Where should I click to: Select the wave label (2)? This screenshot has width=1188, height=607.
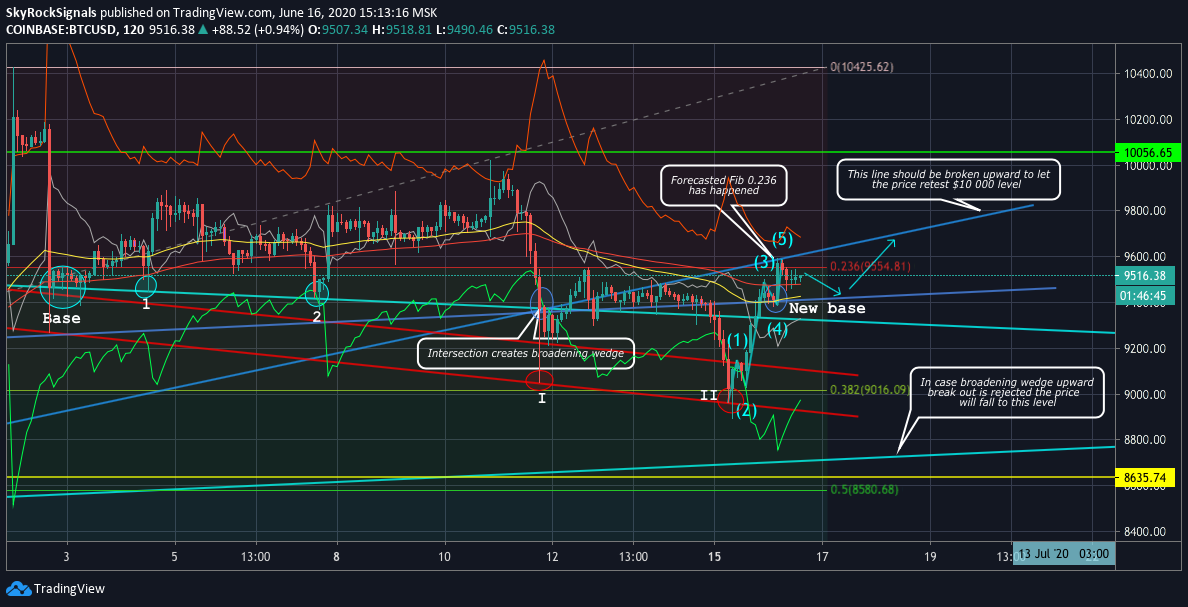[x=746, y=411]
